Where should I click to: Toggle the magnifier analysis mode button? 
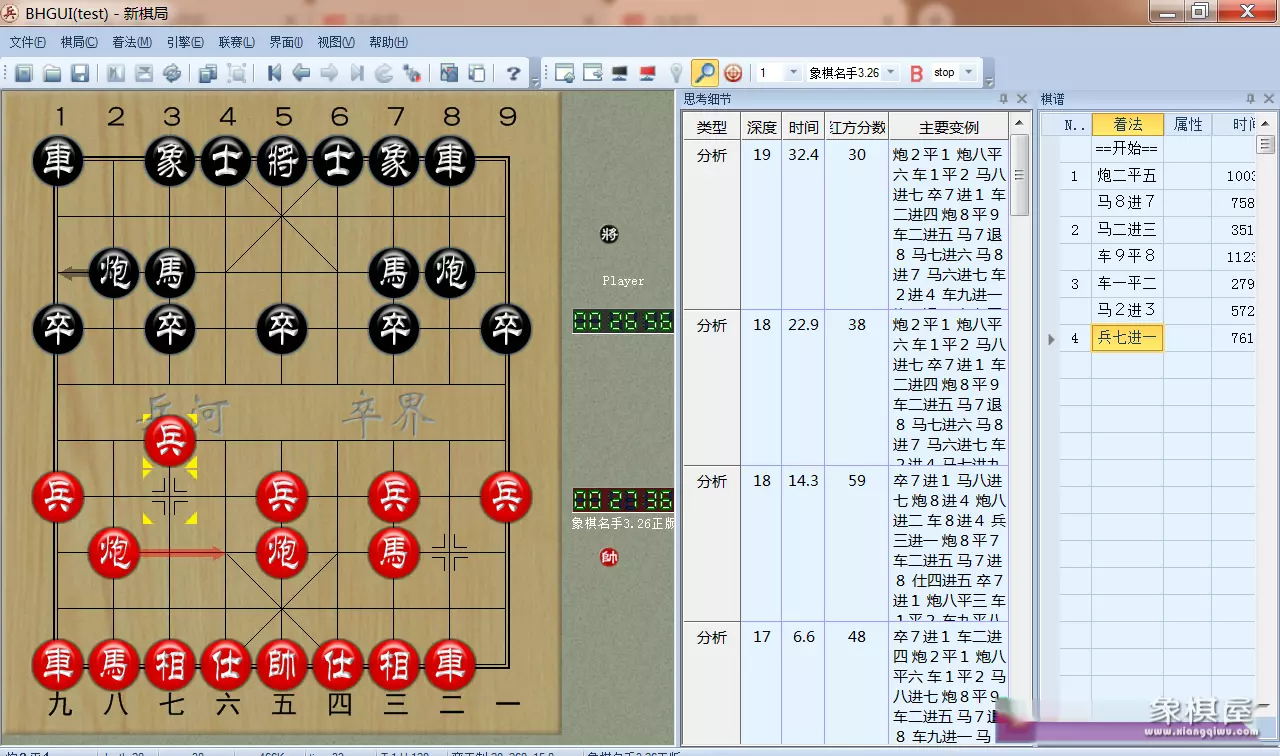point(705,73)
